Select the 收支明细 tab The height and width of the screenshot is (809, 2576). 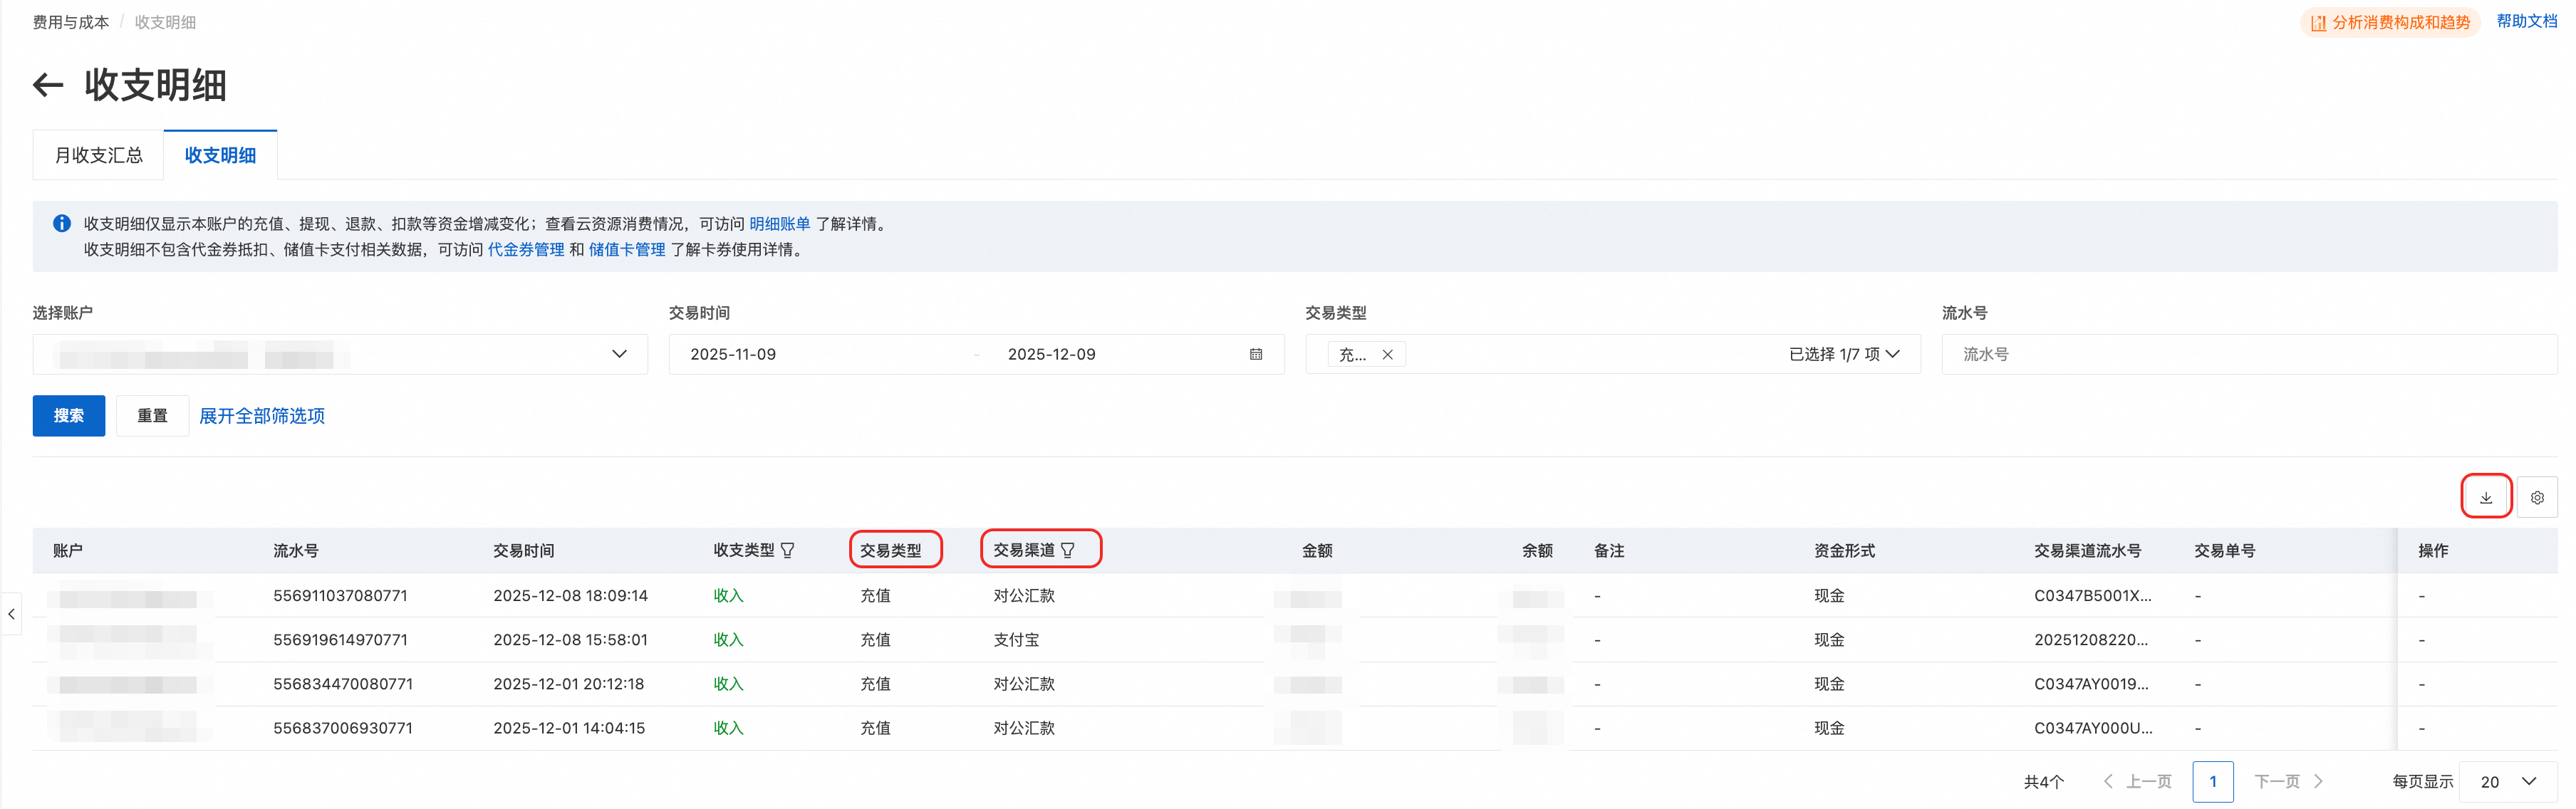[x=220, y=155]
